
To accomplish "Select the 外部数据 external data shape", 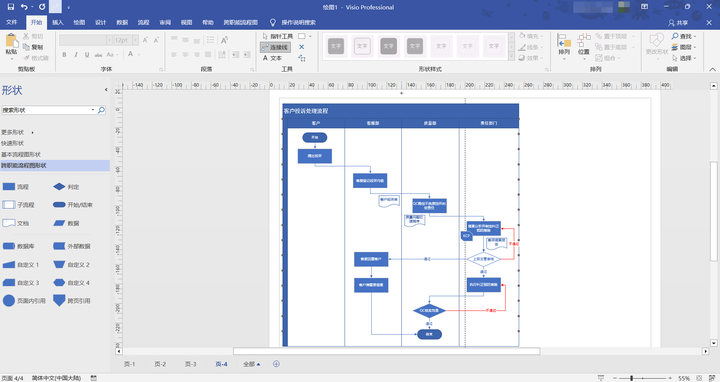I will (72, 246).
